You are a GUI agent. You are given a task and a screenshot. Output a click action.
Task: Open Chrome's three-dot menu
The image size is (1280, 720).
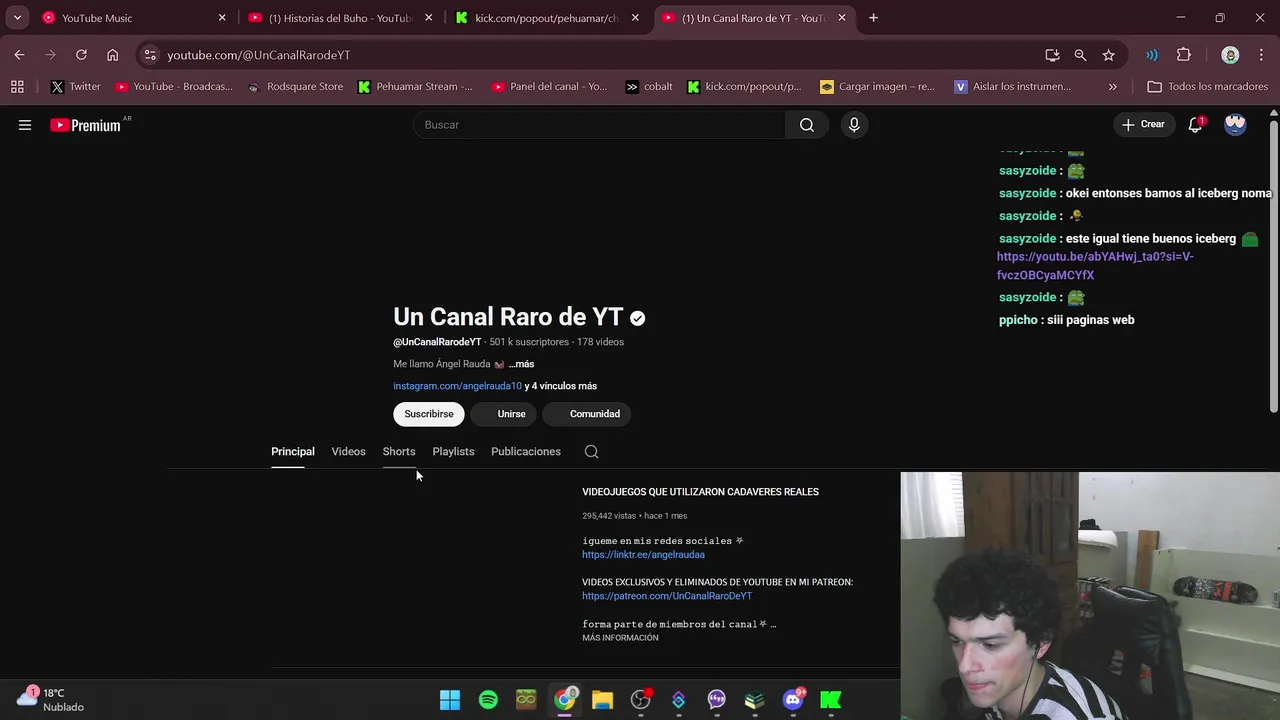pyautogui.click(x=1260, y=55)
